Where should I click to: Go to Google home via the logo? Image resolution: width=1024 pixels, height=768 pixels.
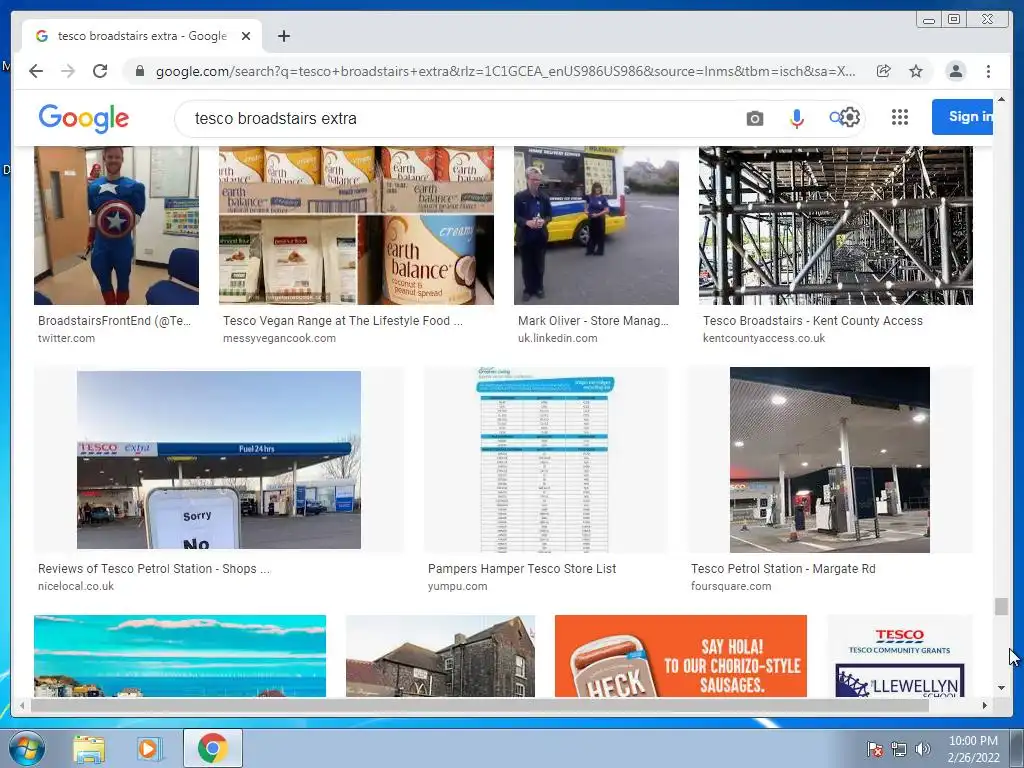pos(84,118)
